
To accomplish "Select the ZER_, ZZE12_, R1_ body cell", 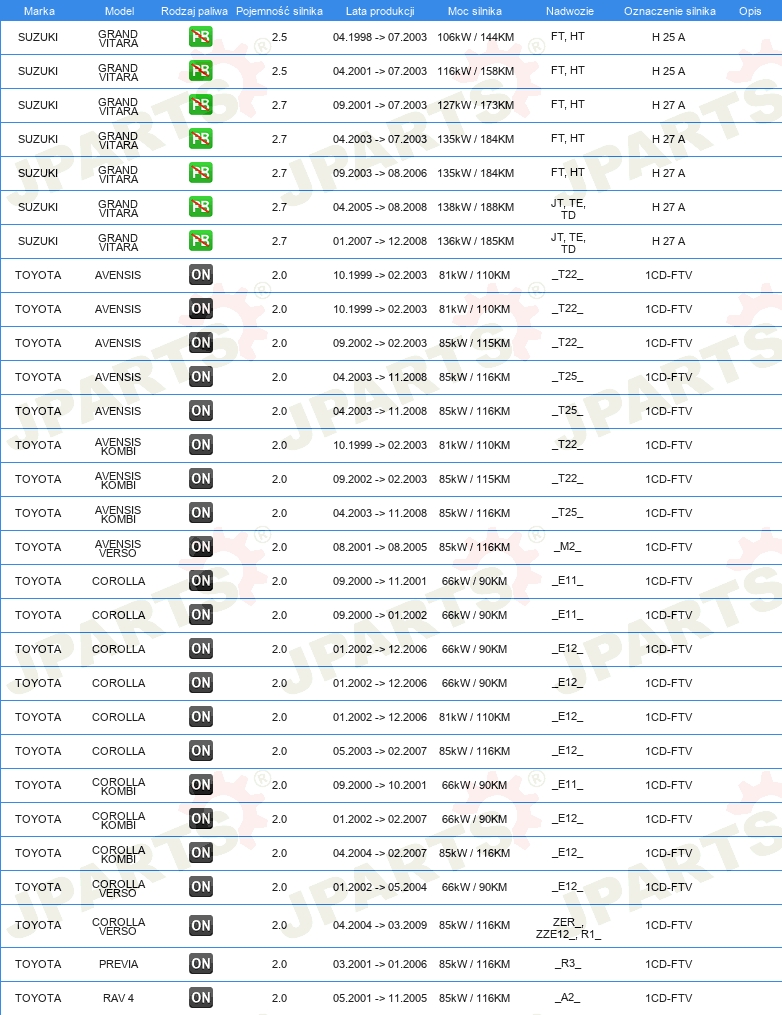I will [x=568, y=928].
